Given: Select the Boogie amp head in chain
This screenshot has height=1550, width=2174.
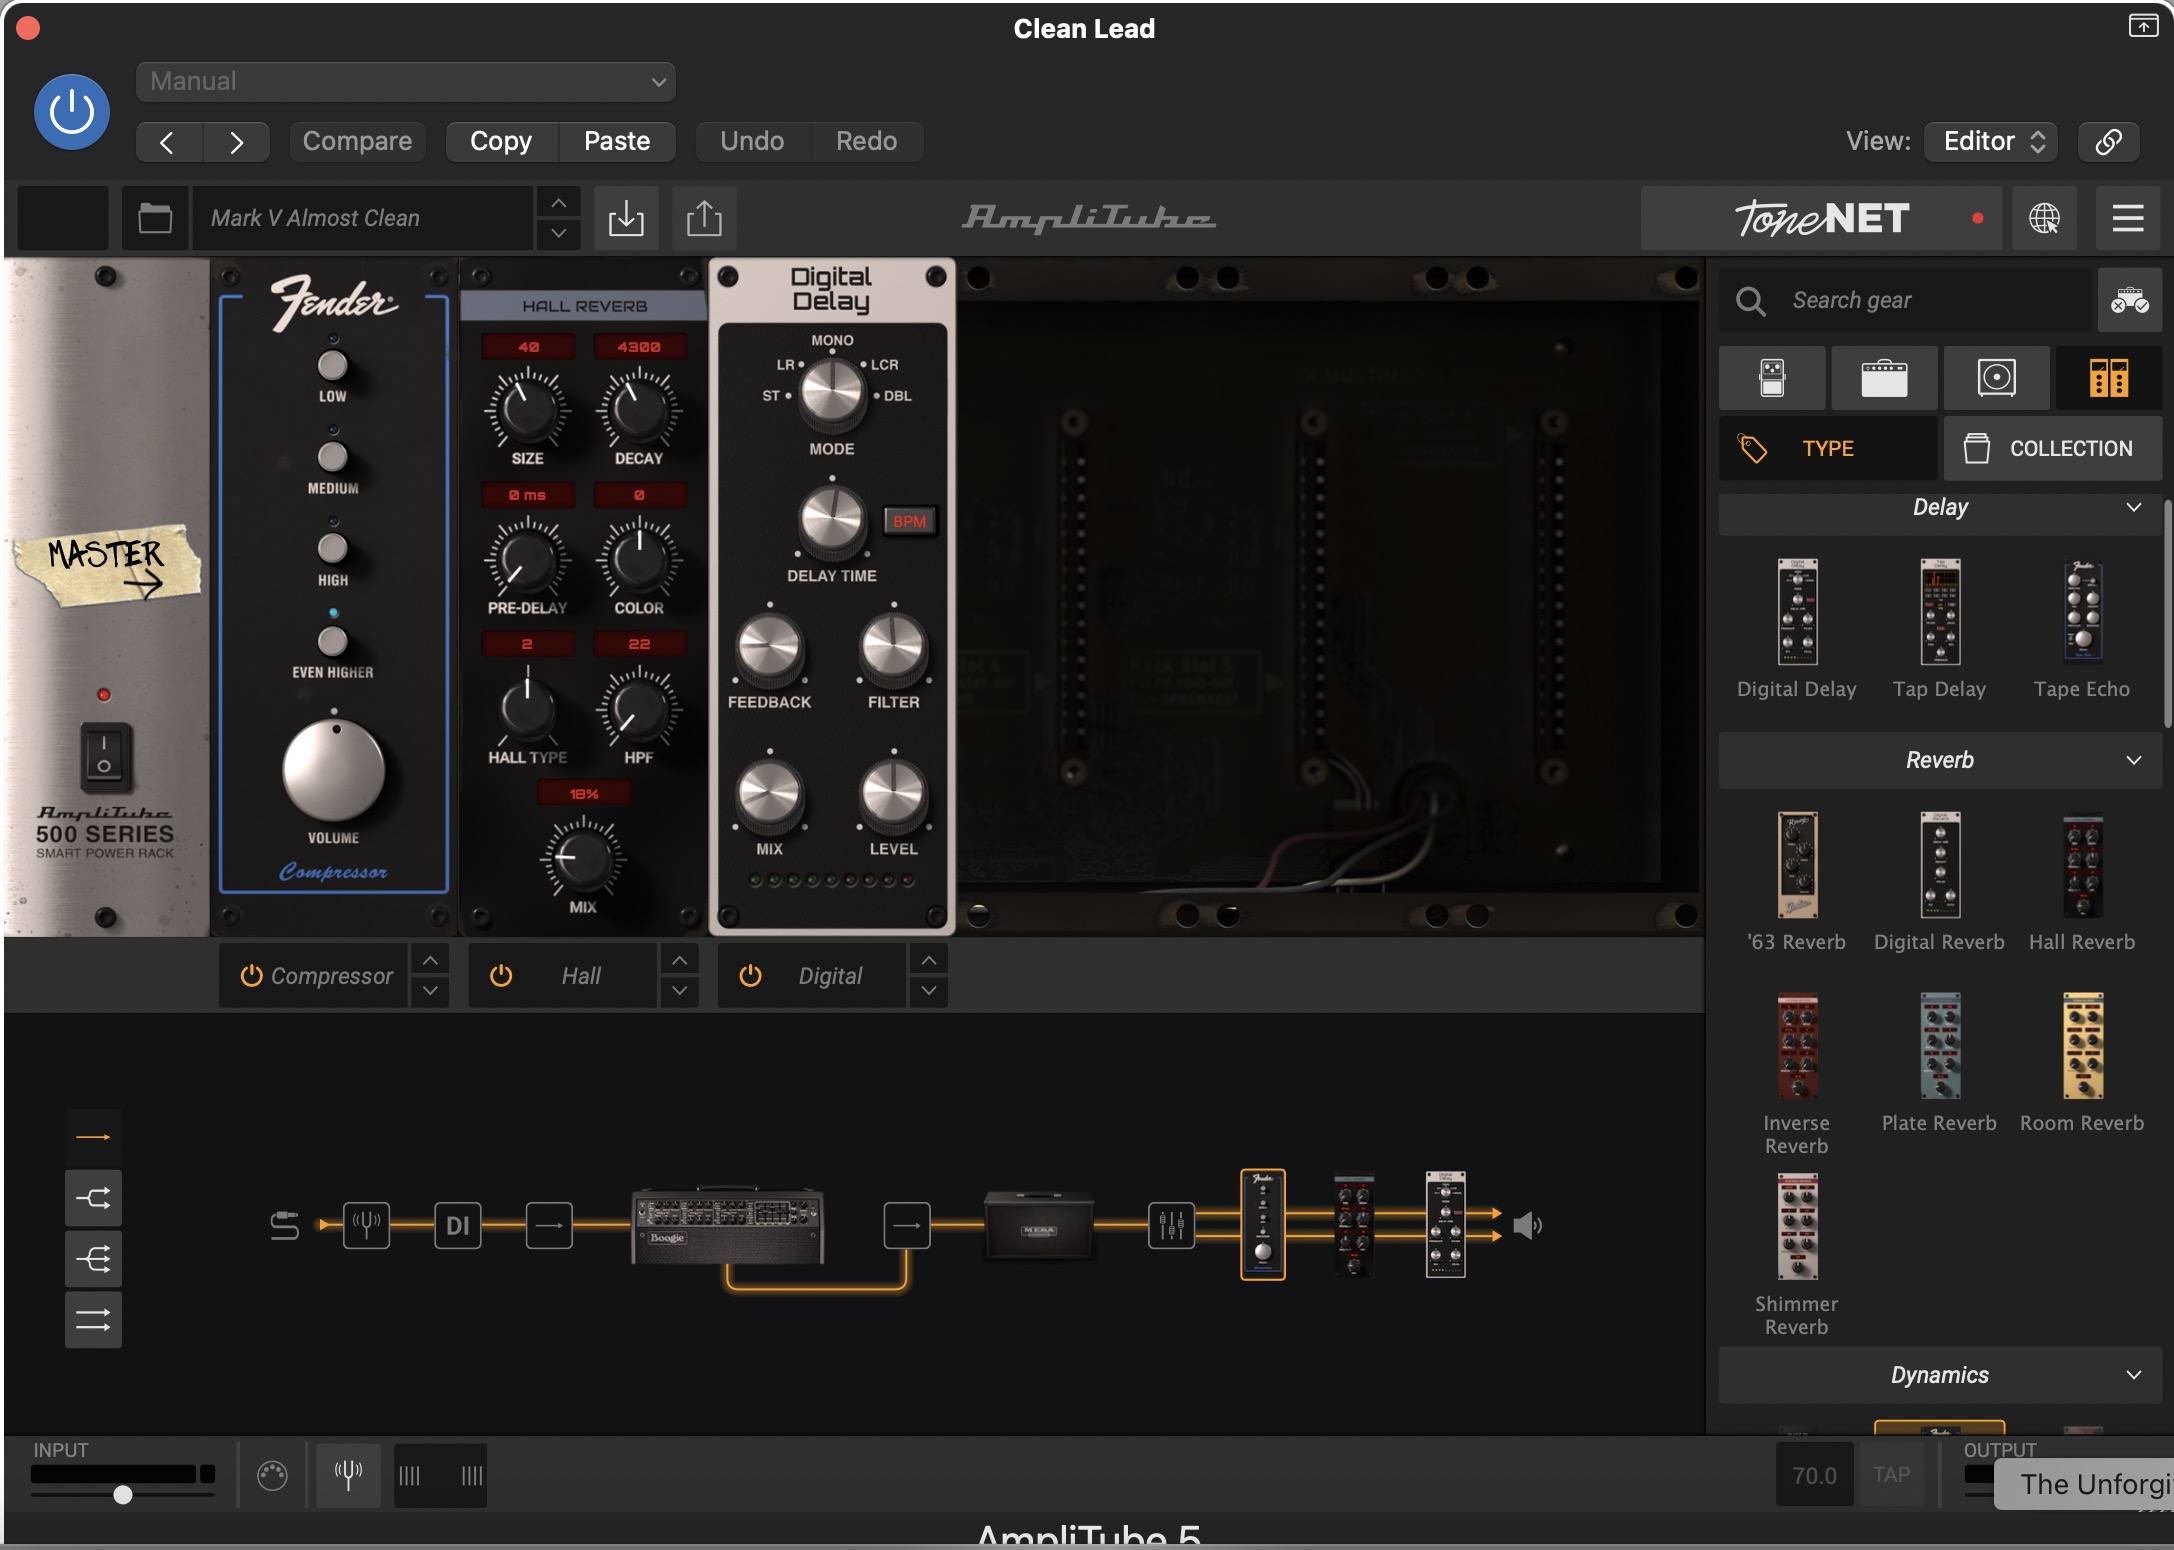Looking at the screenshot, I should (728, 1225).
